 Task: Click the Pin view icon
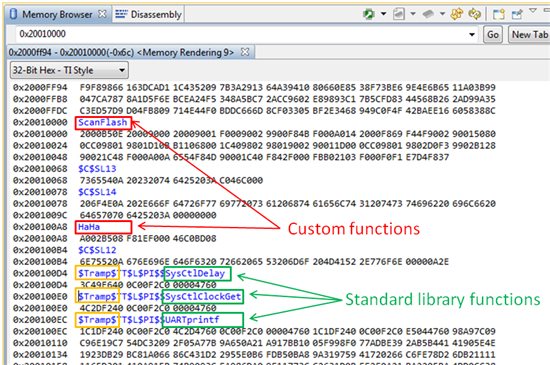[x=517, y=14]
